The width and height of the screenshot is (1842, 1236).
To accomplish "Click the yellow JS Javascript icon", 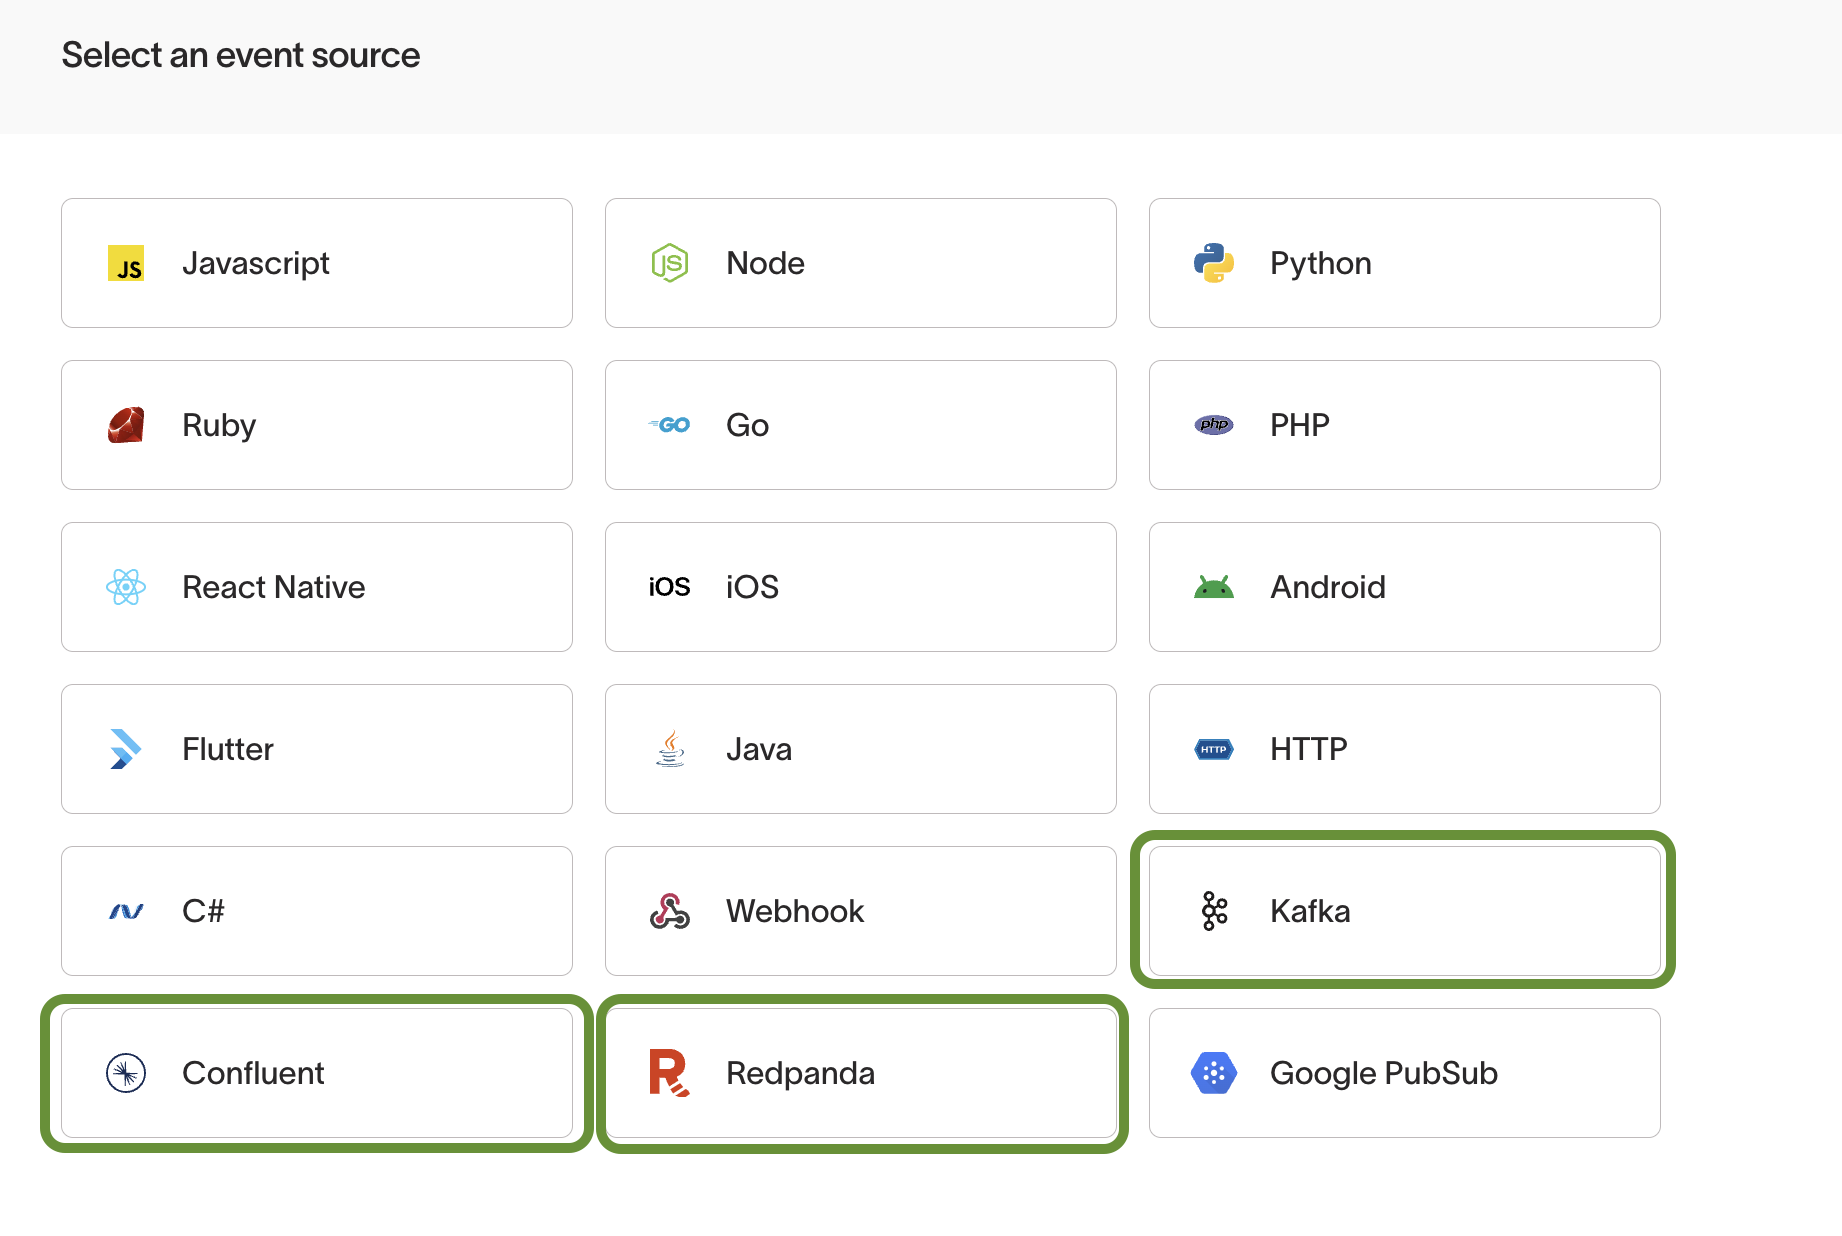I will coord(126,263).
